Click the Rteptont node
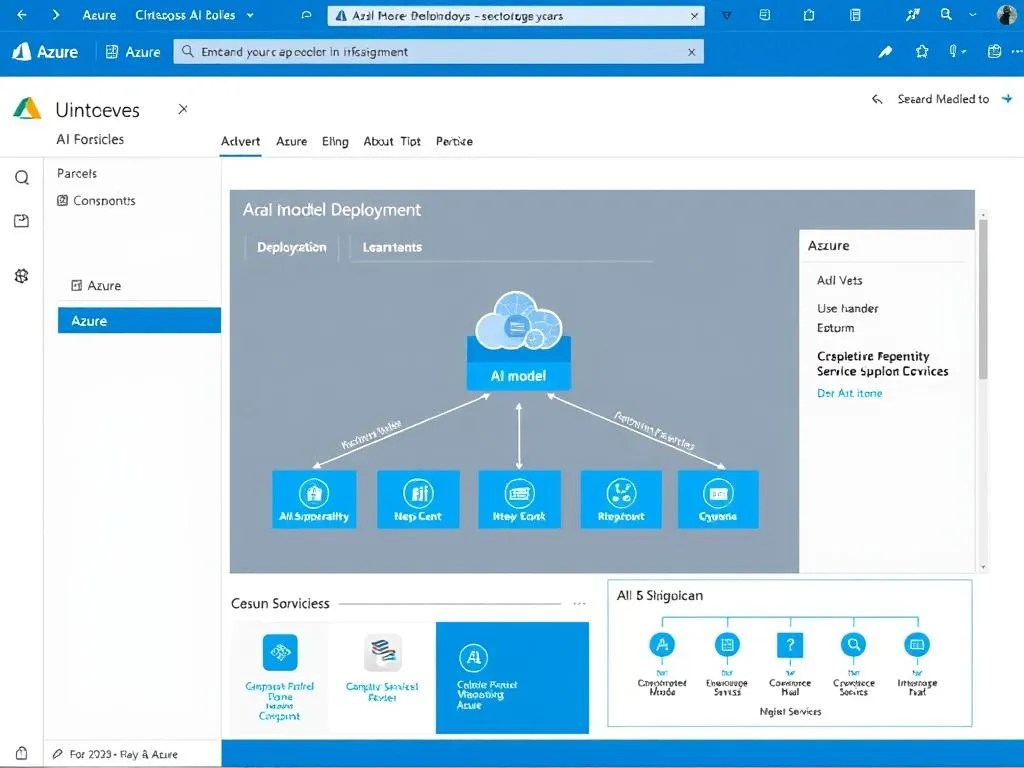Image resolution: width=1024 pixels, height=768 pixels. 621,500
